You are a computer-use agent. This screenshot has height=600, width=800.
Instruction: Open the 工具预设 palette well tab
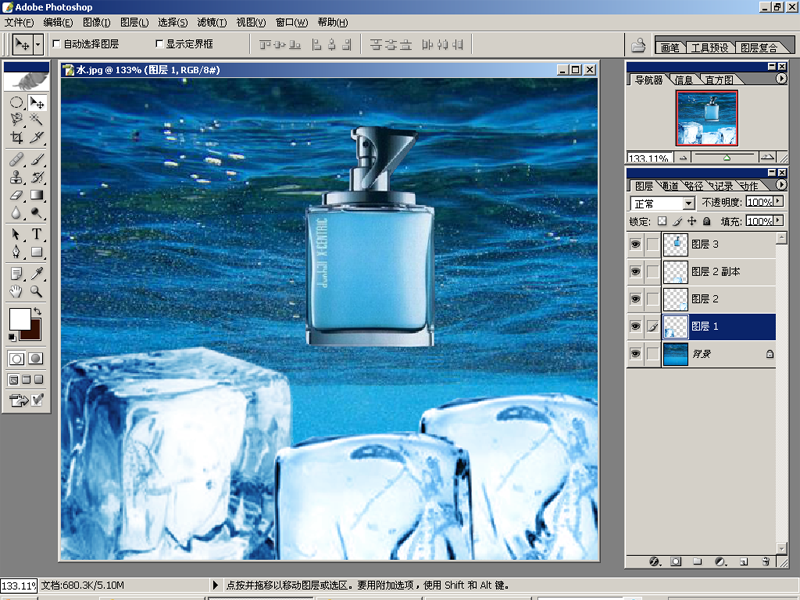[x=709, y=47]
